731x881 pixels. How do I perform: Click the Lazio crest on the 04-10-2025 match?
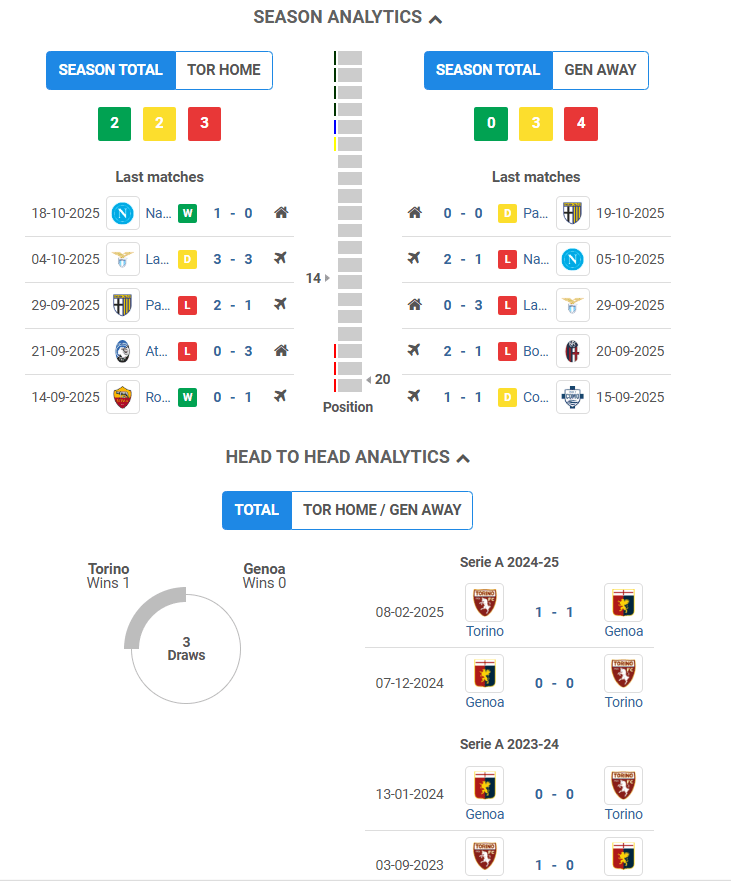(x=123, y=259)
